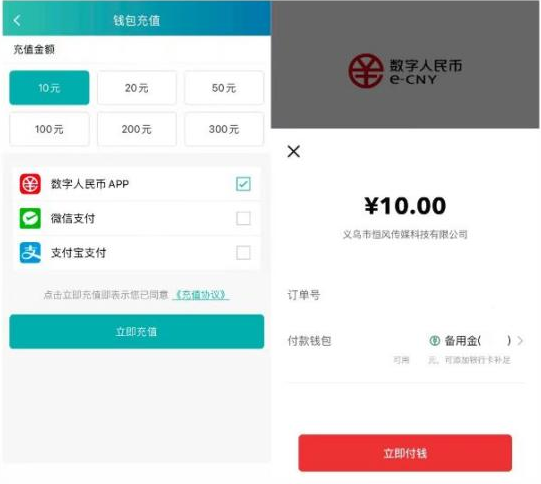Expand wallet options via the 备用金 chevron
This screenshot has height=484, width=541.
point(520,341)
